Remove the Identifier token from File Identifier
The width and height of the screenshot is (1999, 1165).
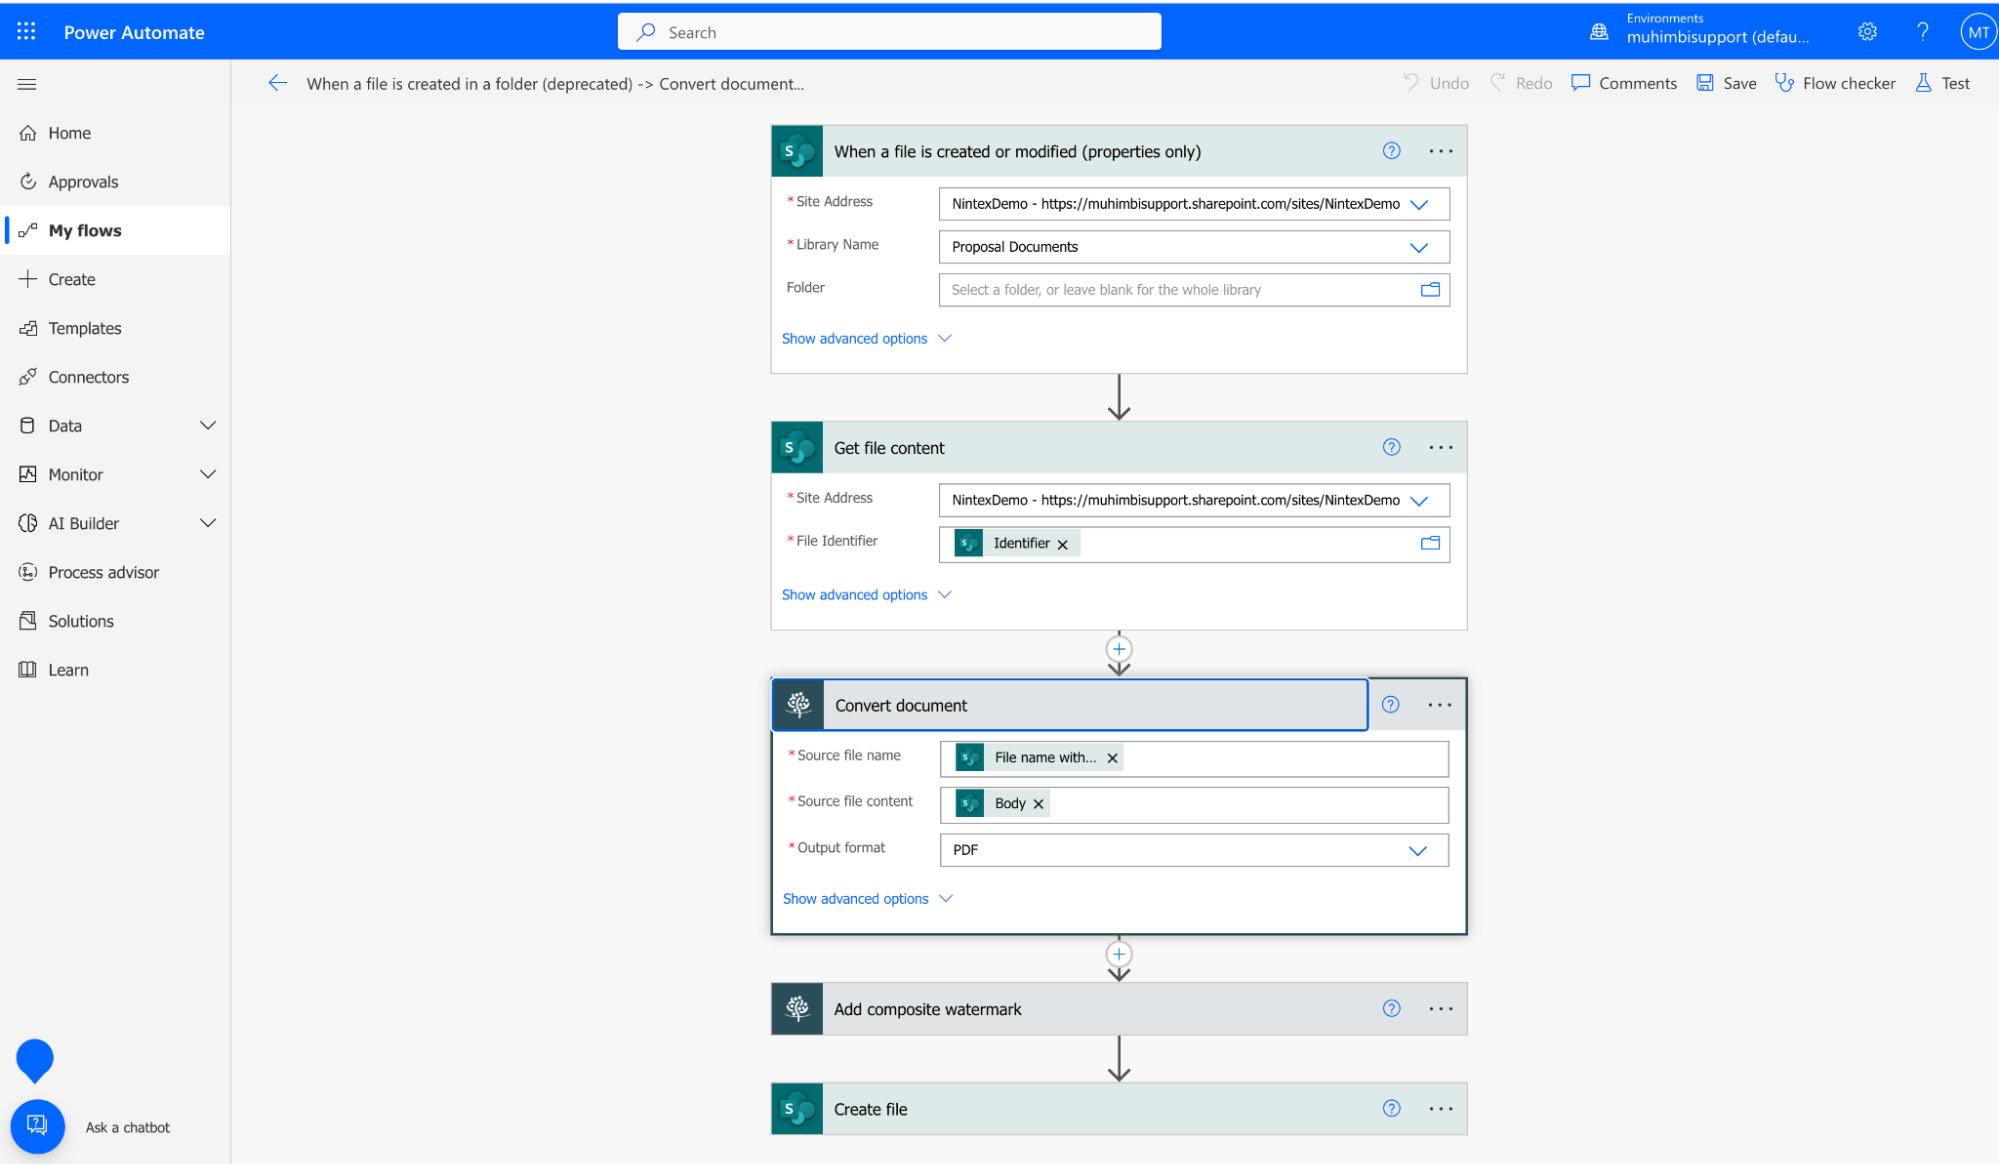coord(1063,544)
